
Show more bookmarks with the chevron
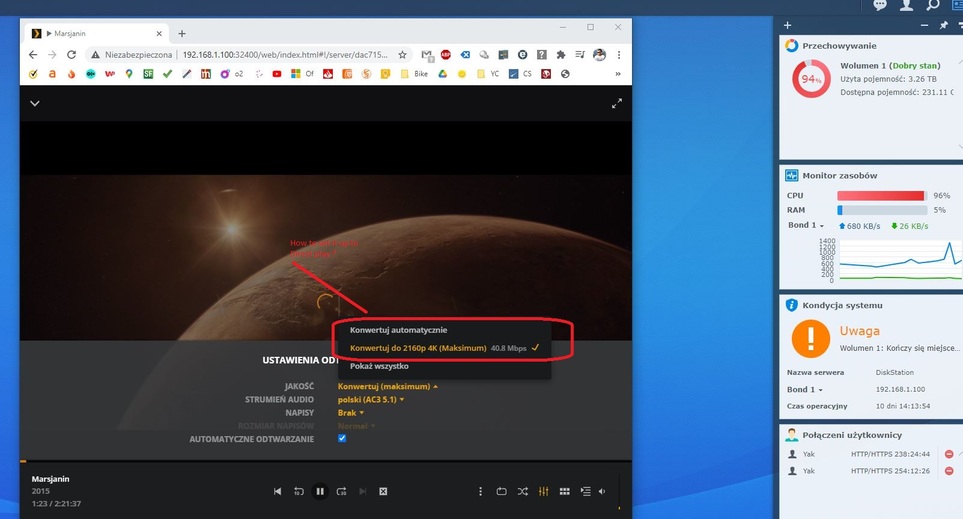click(x=618, y=74)
